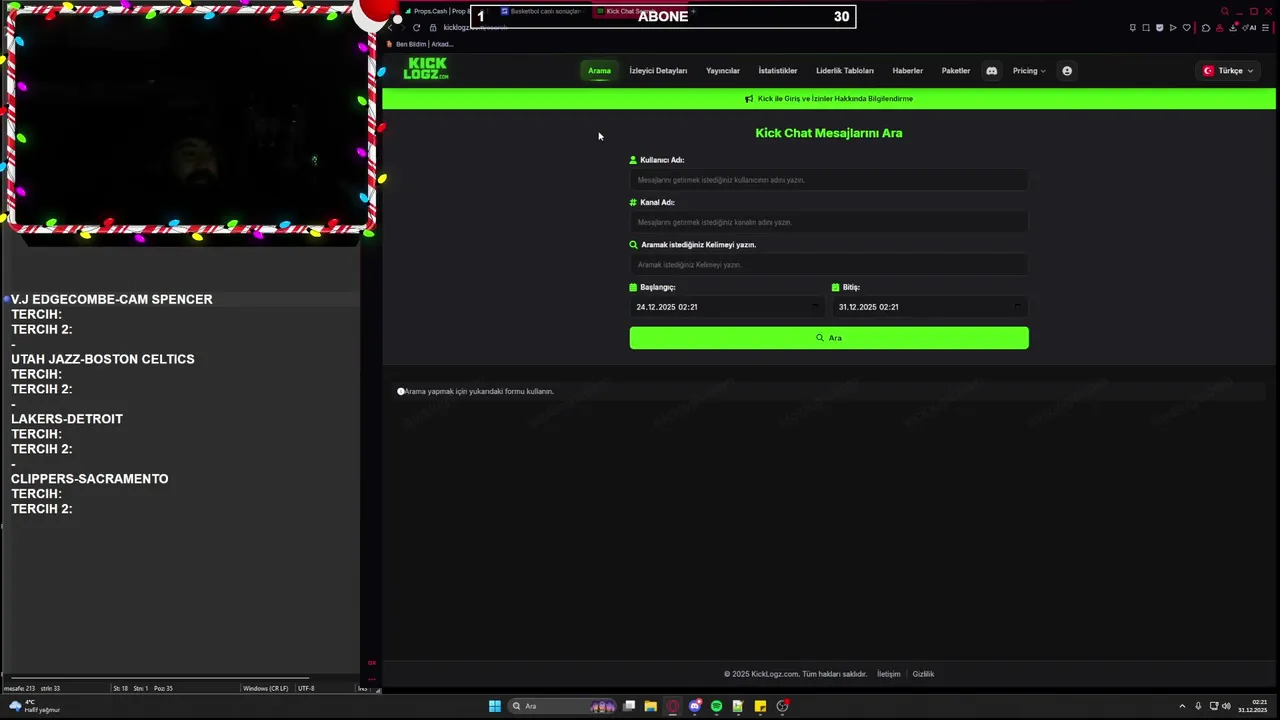Click the heart bookmark icon in address bar

tap(1187, 28)
